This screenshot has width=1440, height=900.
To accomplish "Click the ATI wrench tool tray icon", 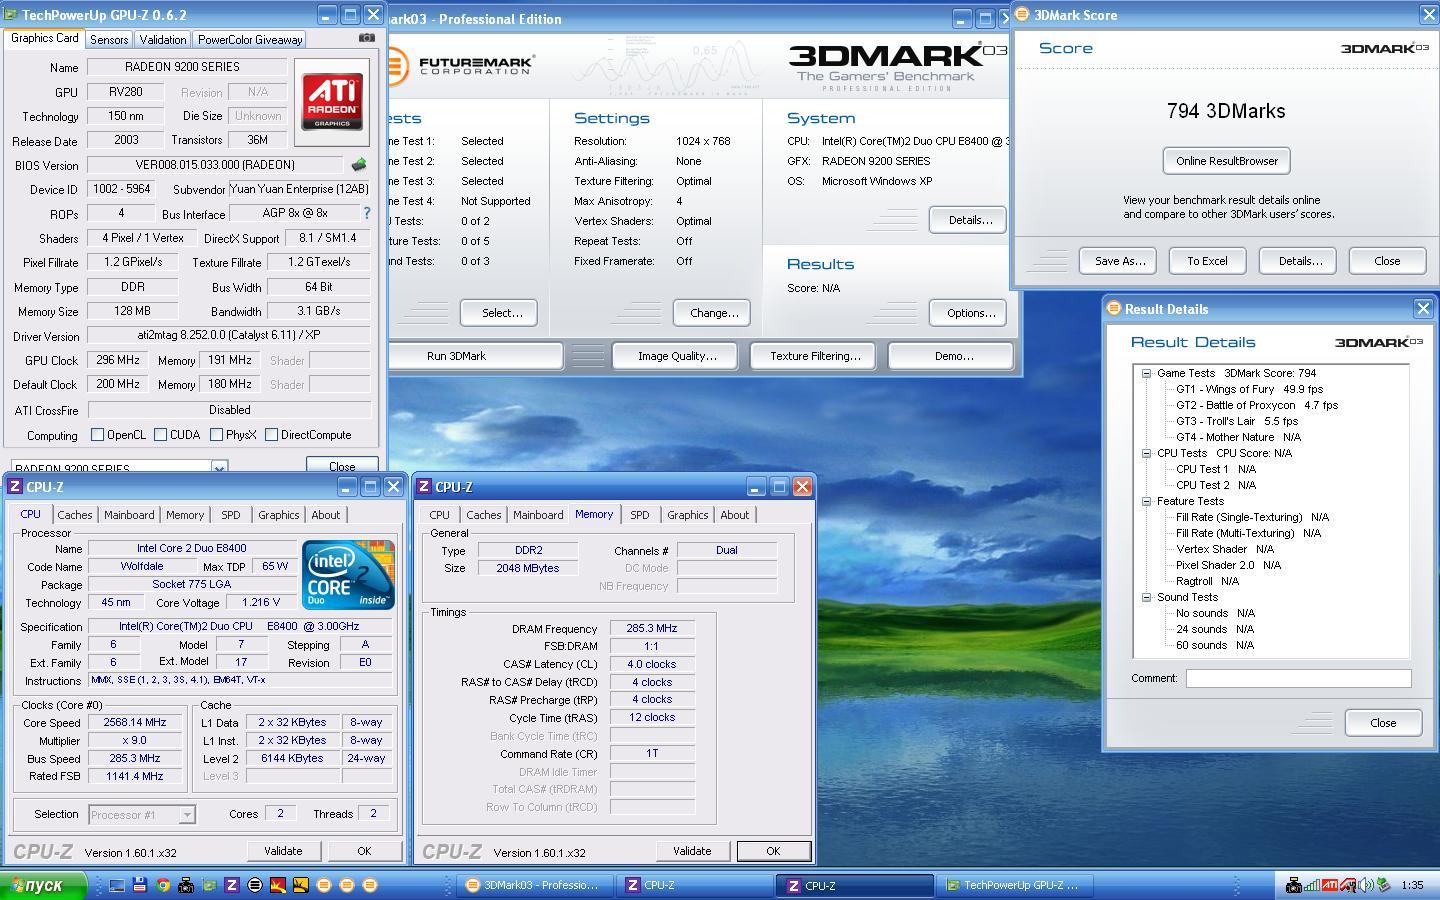I will (1348, 885).
